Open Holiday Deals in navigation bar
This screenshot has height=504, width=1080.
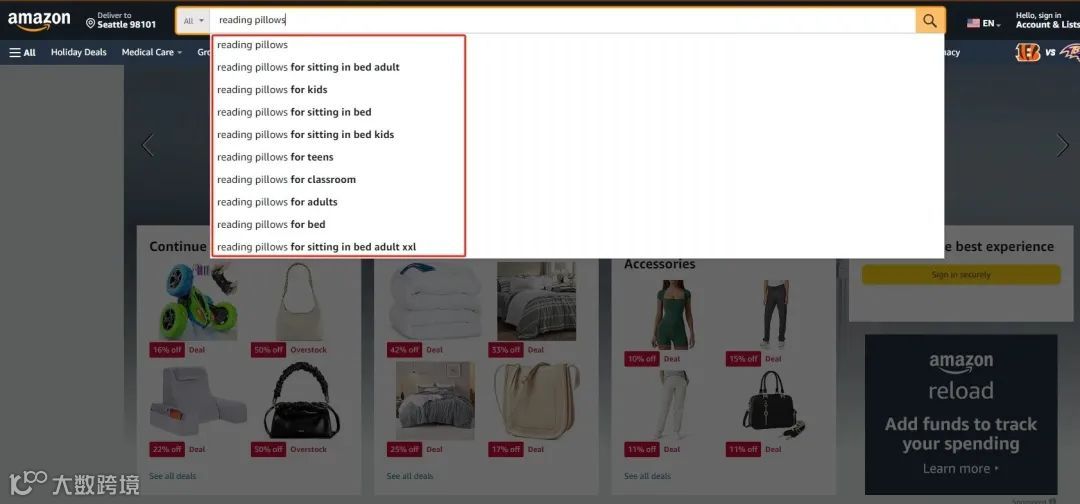click(79, 52)
